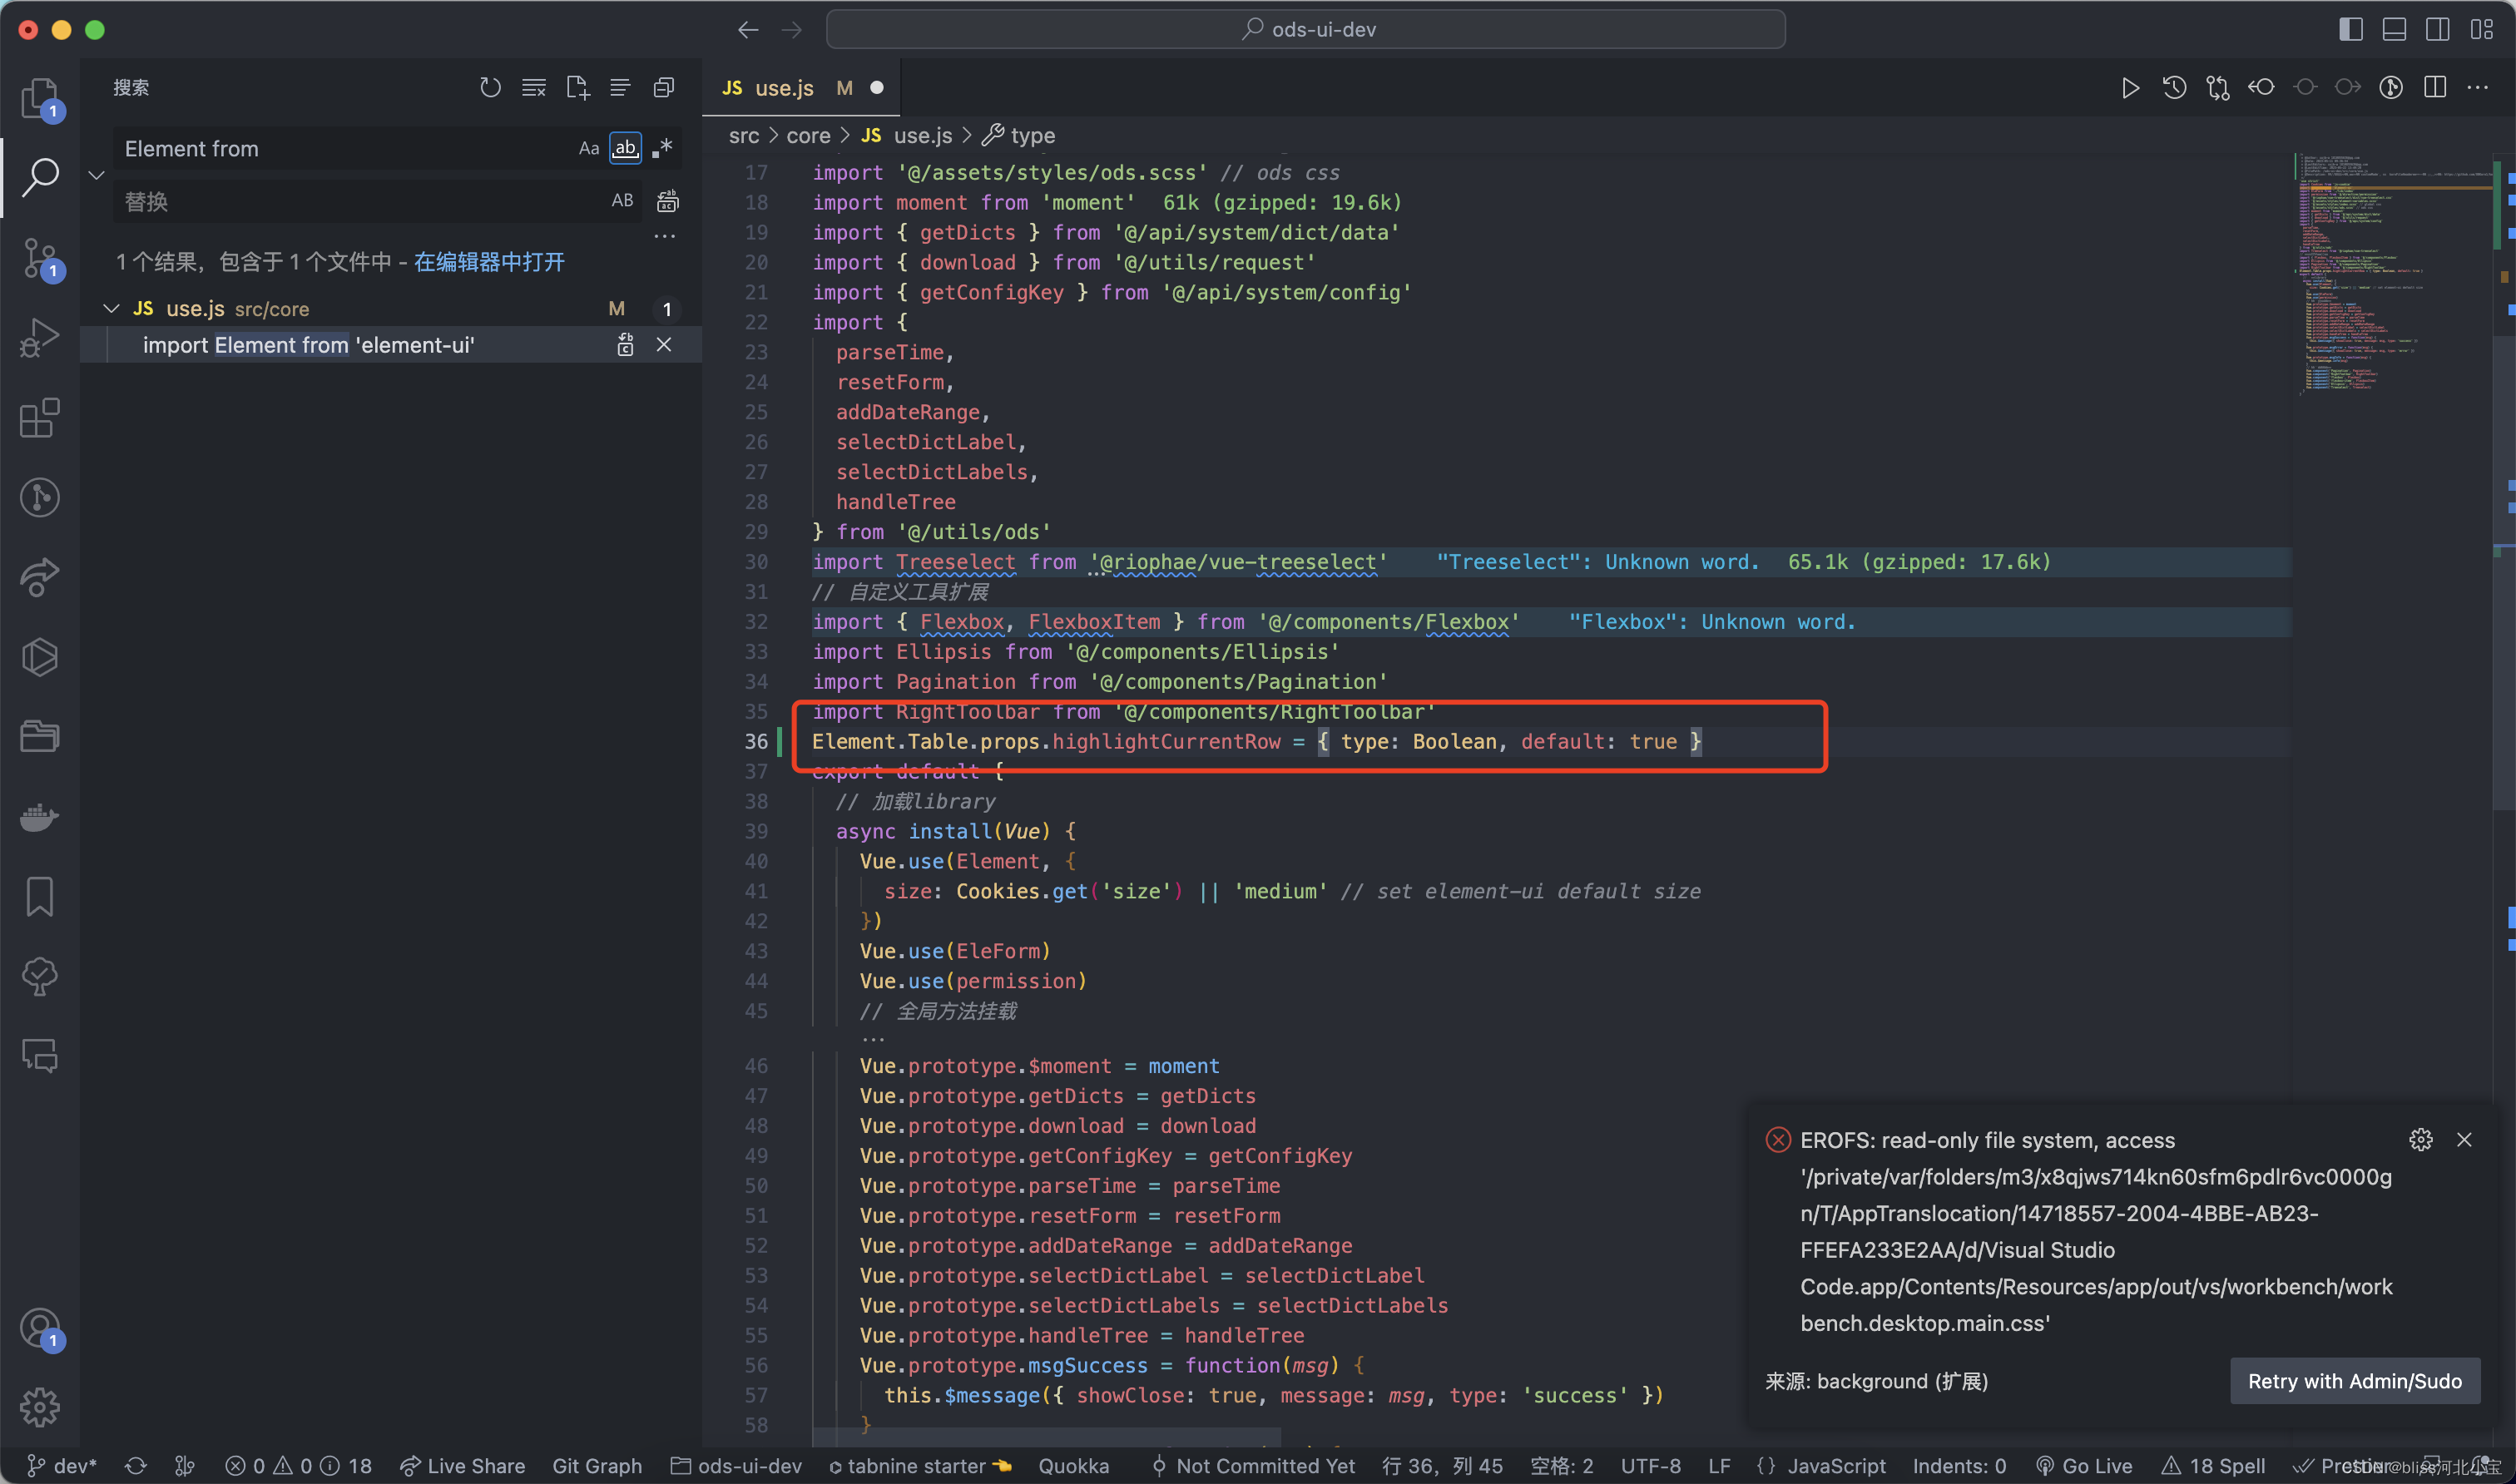Click the core breadcrumb item

pyautogui.click(x=808, y=136)
